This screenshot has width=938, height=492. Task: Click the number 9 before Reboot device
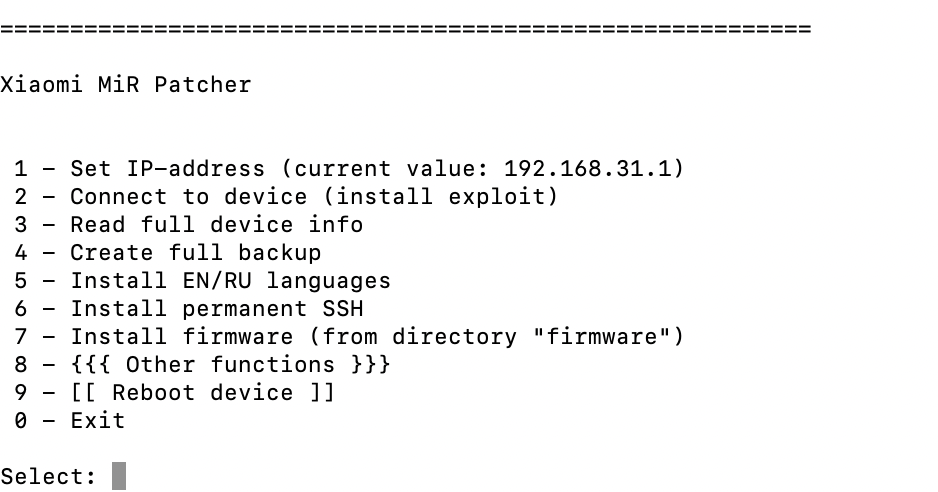coord(20,393)
